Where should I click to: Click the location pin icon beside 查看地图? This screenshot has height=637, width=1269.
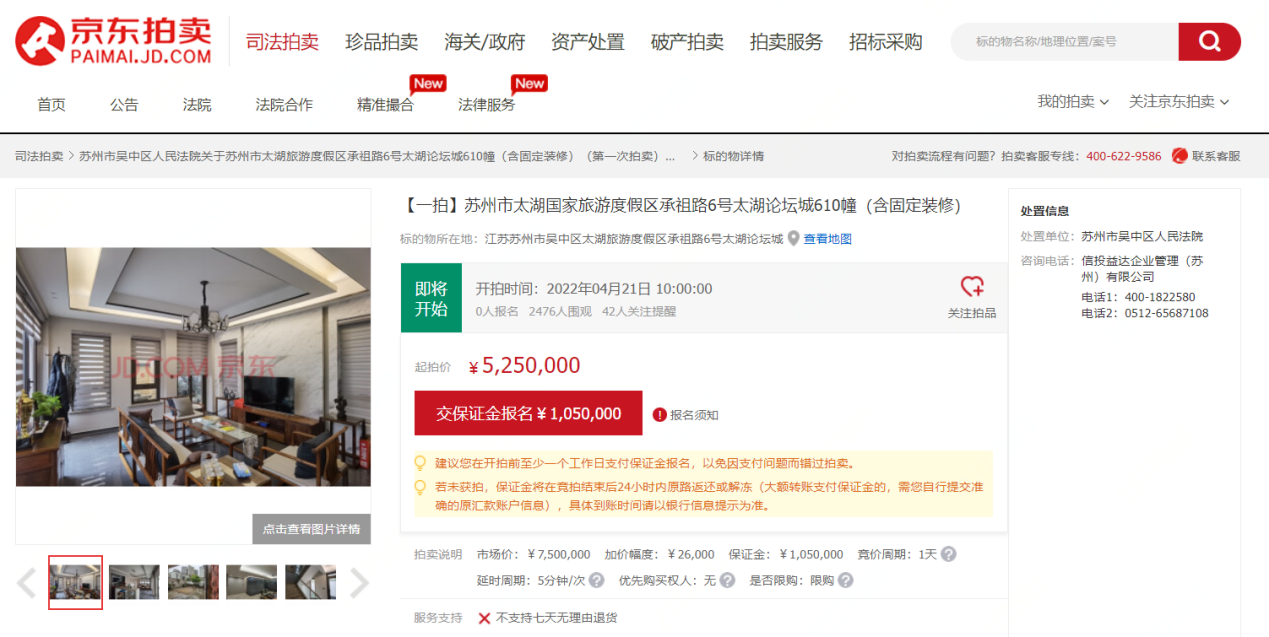[x=795, y=239]
